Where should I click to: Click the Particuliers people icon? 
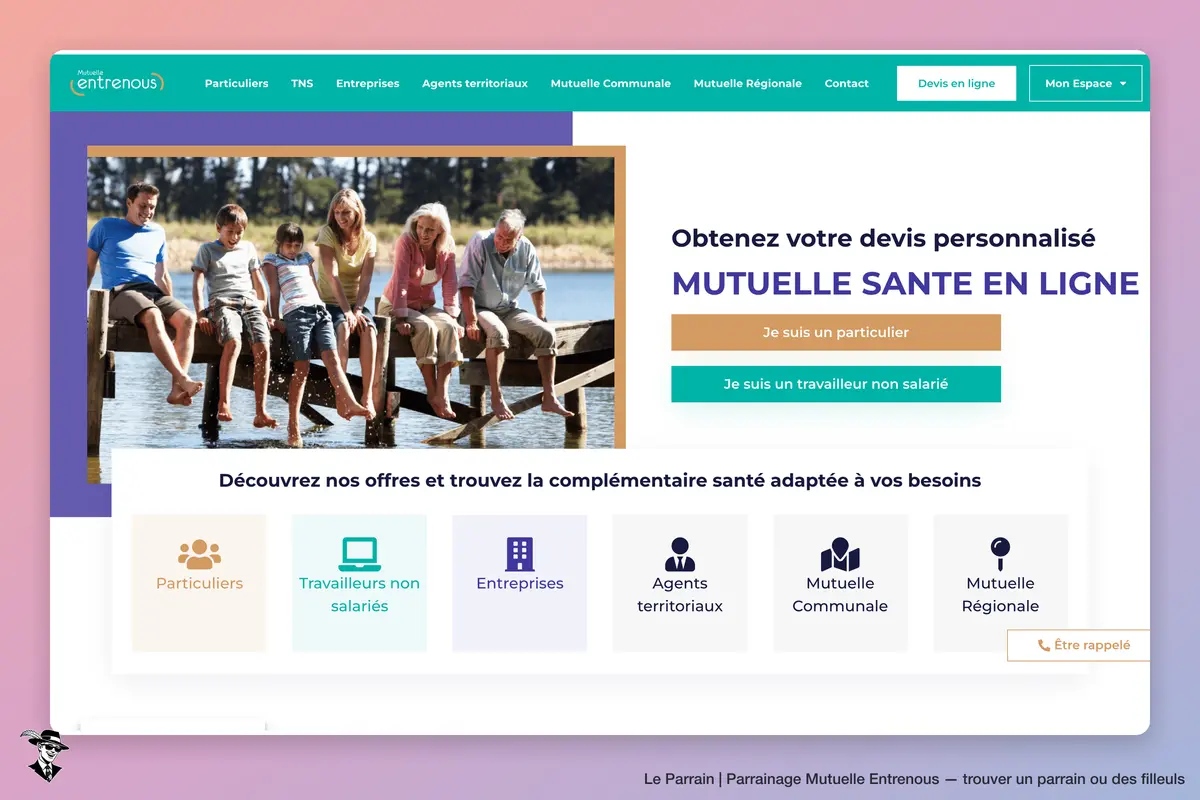[199, 554]
